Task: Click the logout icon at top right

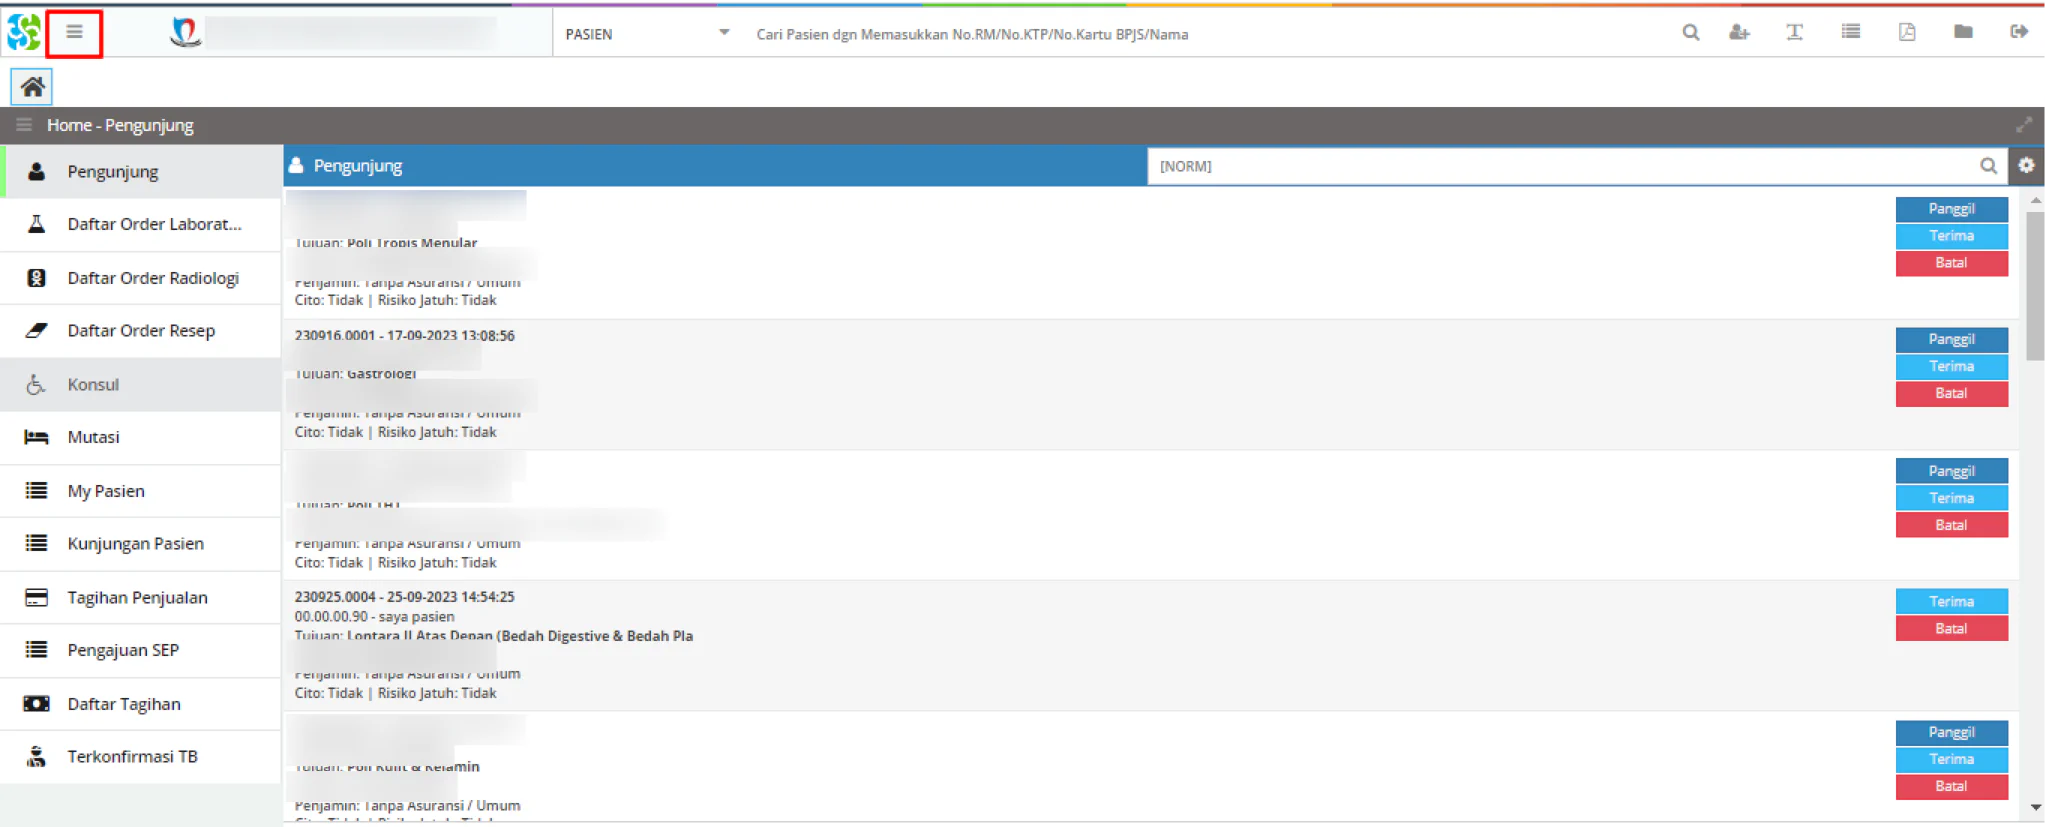Action: point(2019,32)
